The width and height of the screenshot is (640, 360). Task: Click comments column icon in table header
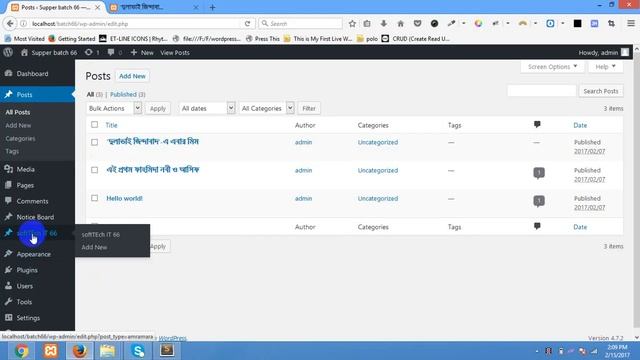click(537, 124)
